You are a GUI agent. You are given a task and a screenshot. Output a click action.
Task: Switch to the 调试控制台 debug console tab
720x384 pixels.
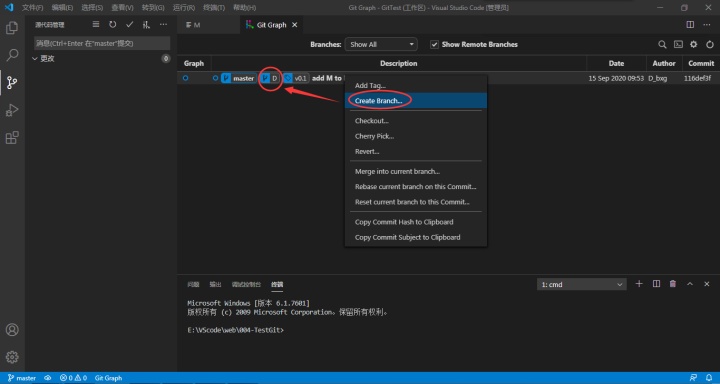[247, 284]
